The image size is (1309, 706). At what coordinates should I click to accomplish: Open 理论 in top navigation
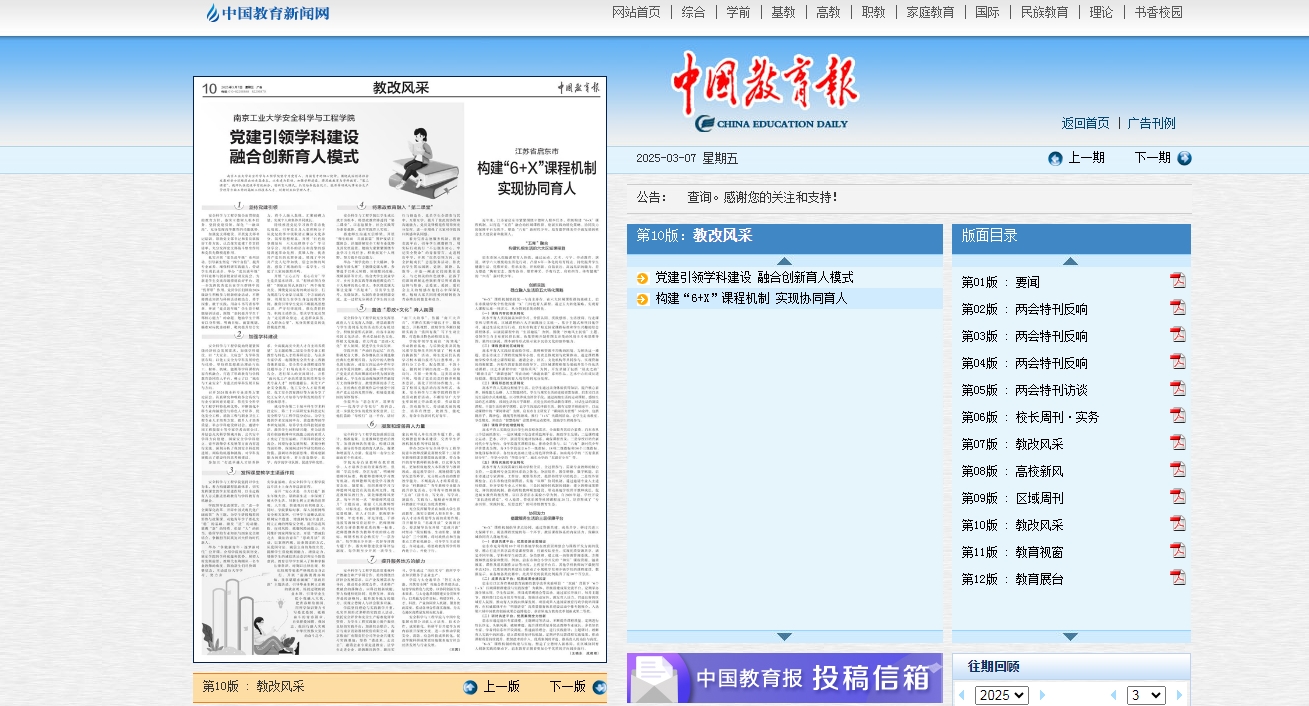[x=1101, y=12]
